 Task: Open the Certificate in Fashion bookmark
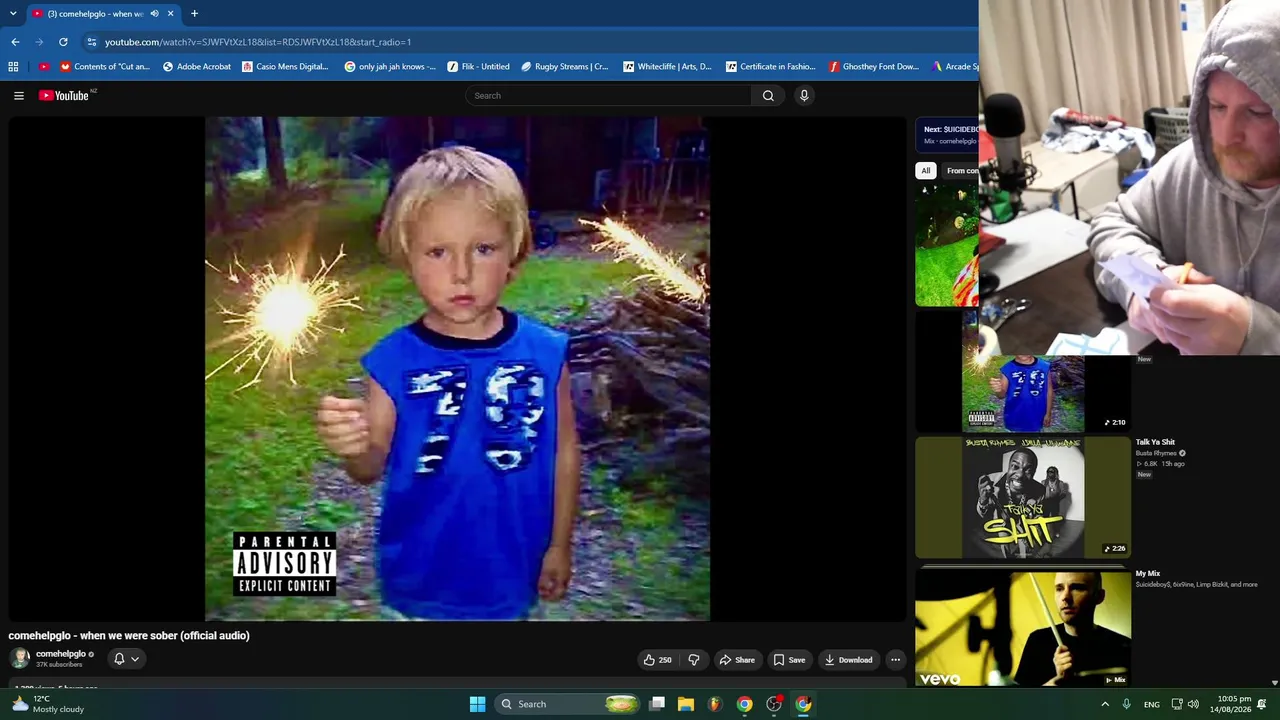770,67
